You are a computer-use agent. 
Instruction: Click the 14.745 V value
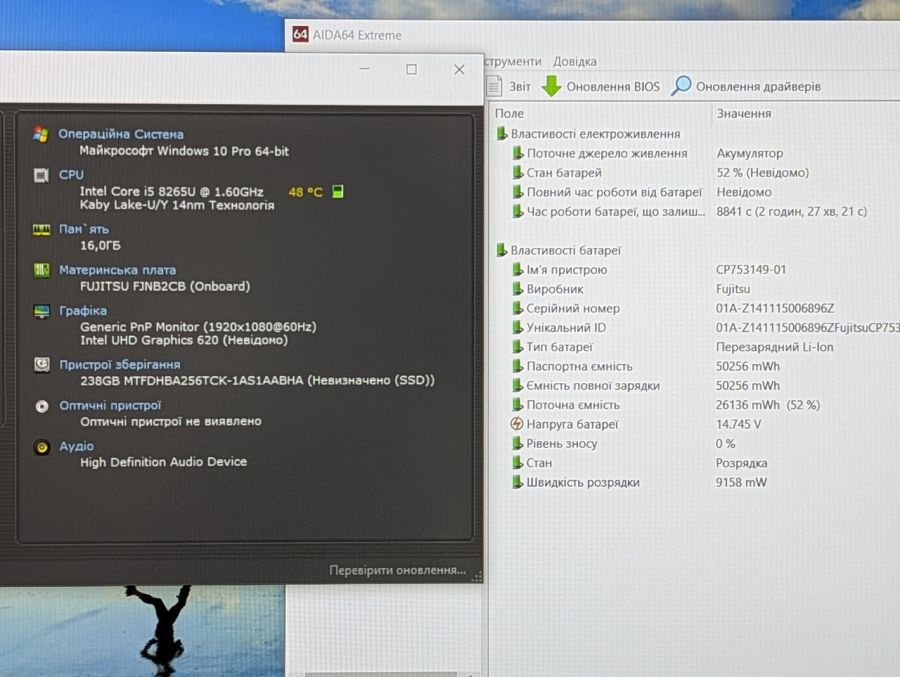click(x=738, y=424)
